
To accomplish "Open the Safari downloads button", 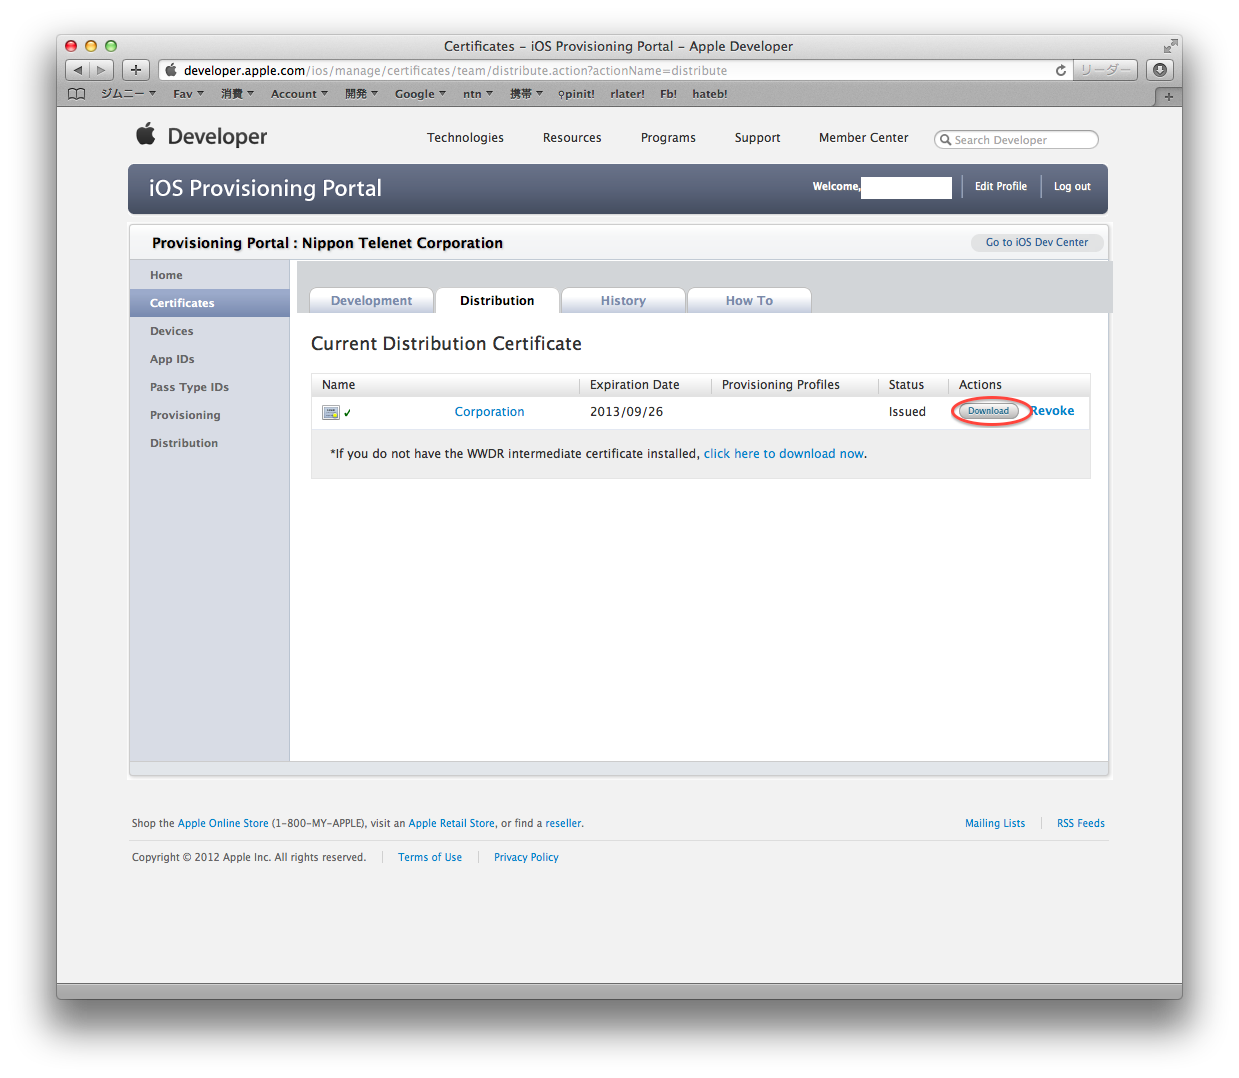I will click(1160, 70).
